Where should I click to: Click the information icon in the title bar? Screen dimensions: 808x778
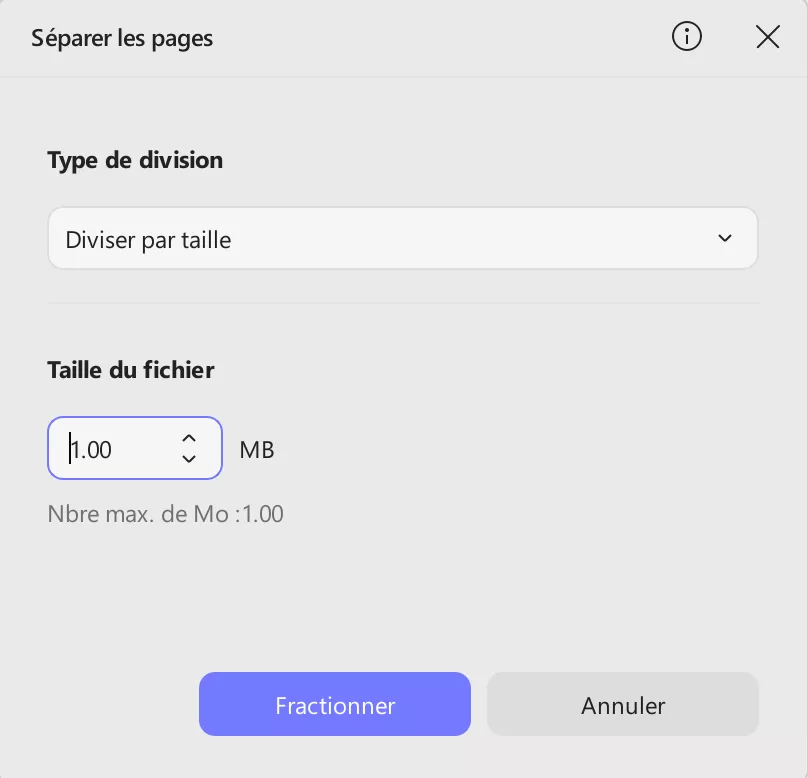click(686, 37)
